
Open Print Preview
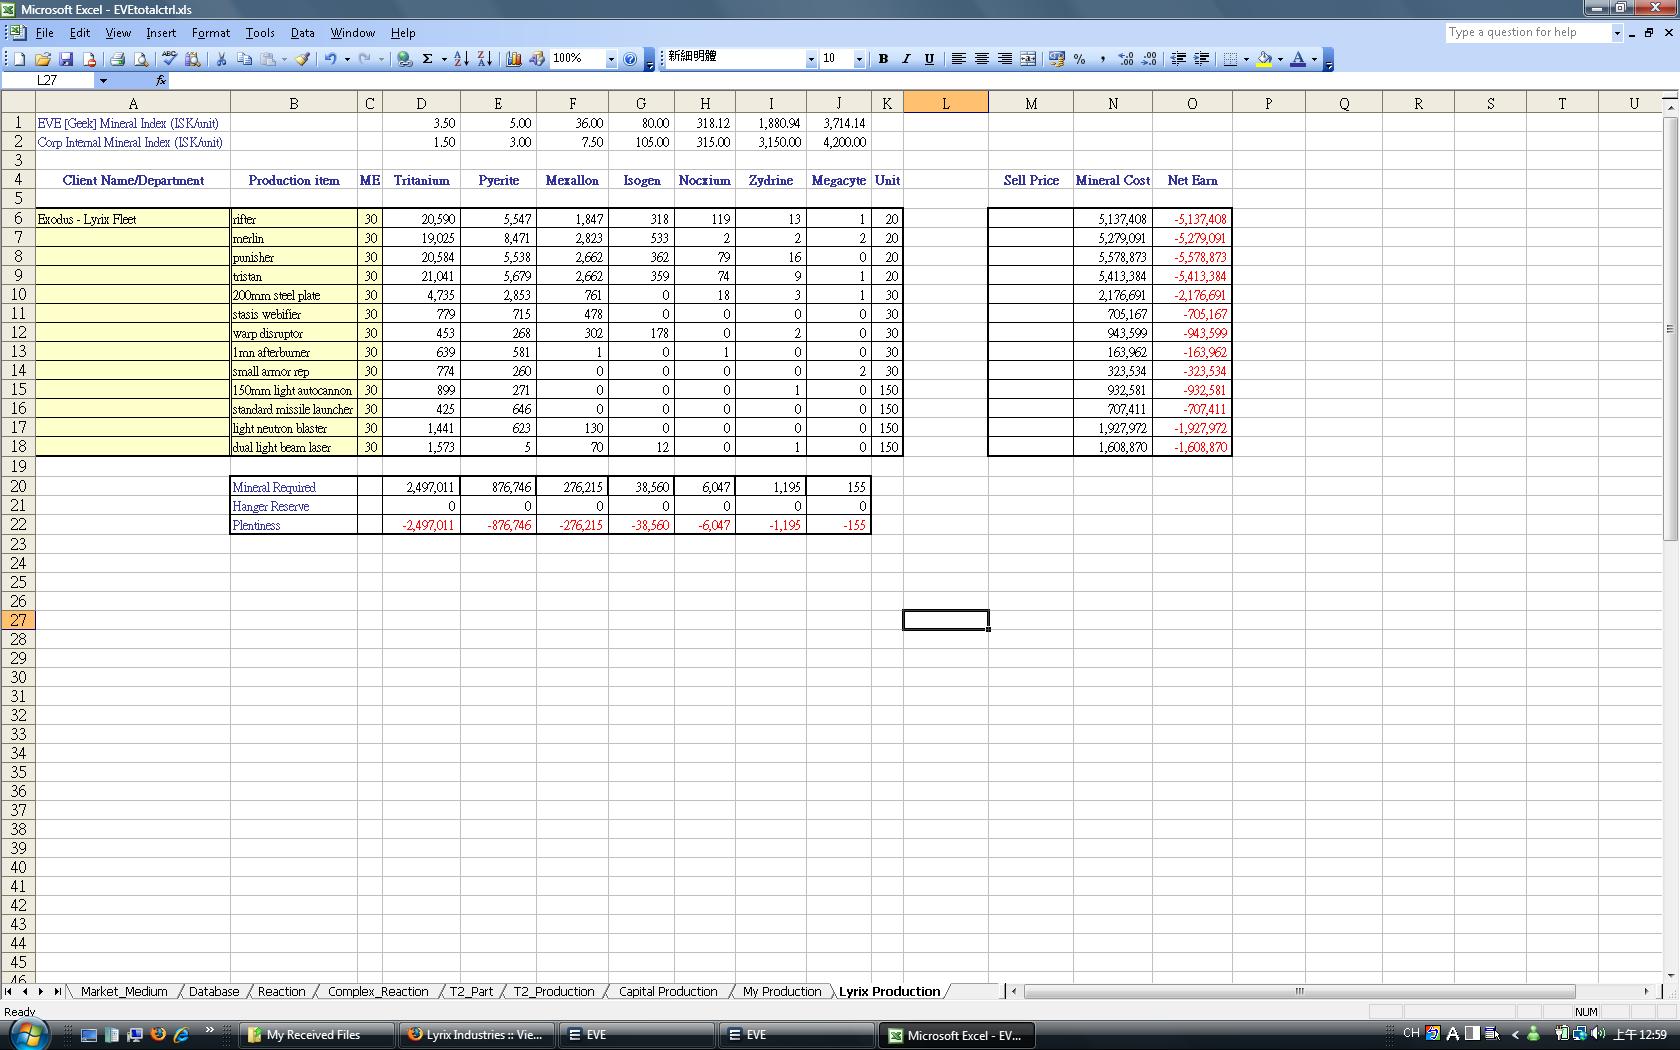click(141, 59)
